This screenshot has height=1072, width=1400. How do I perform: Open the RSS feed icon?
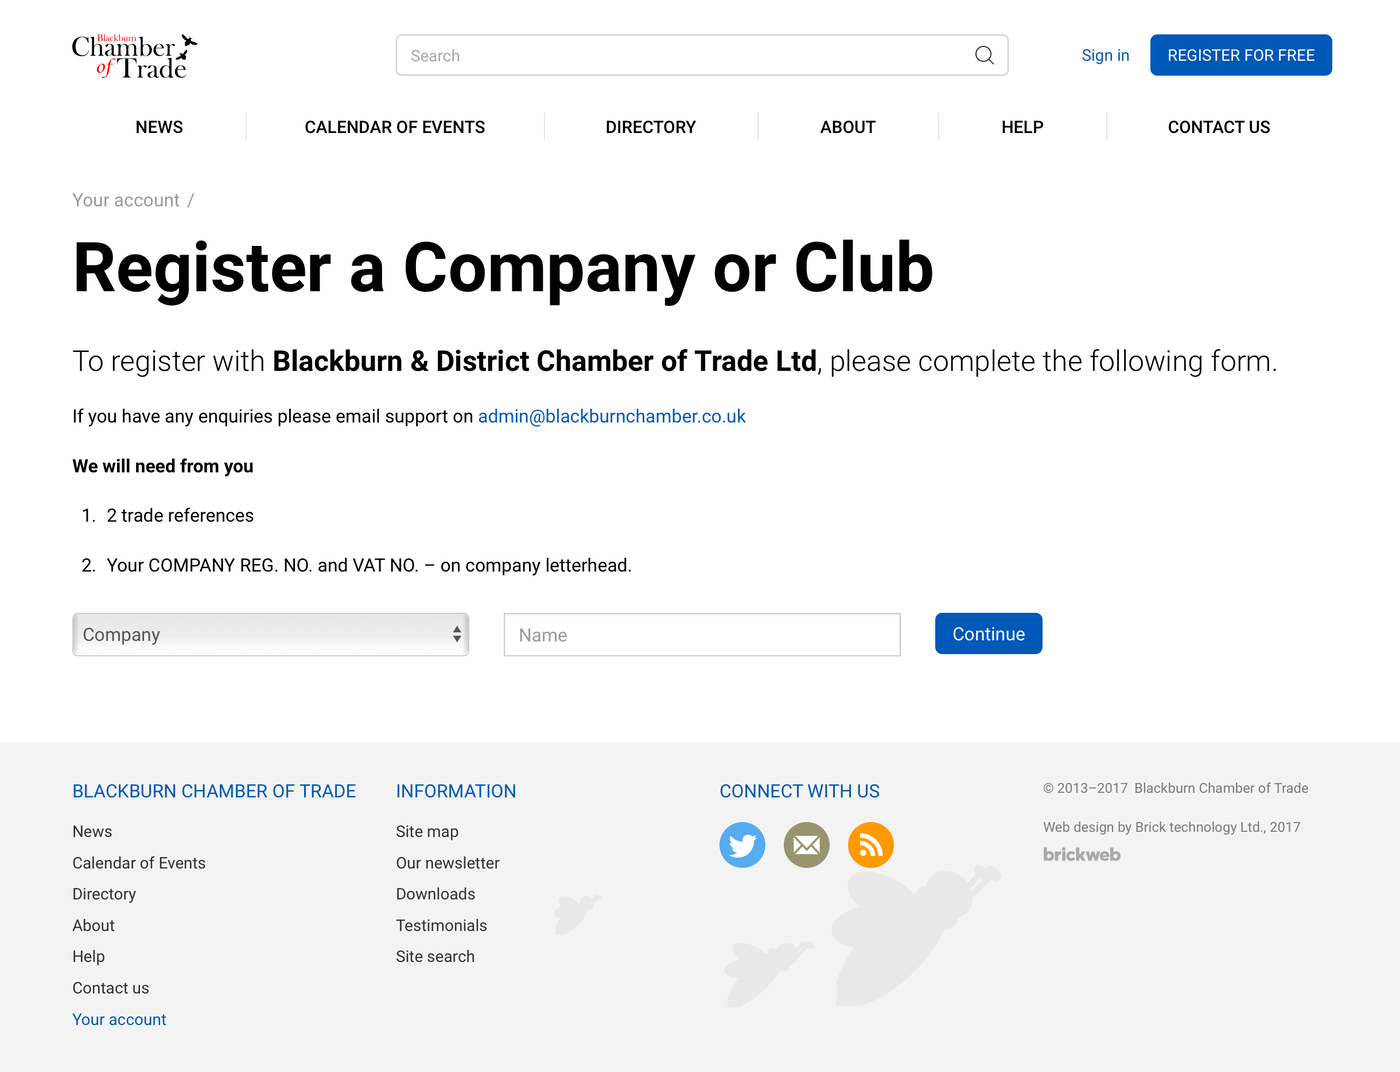coord(870,845)
